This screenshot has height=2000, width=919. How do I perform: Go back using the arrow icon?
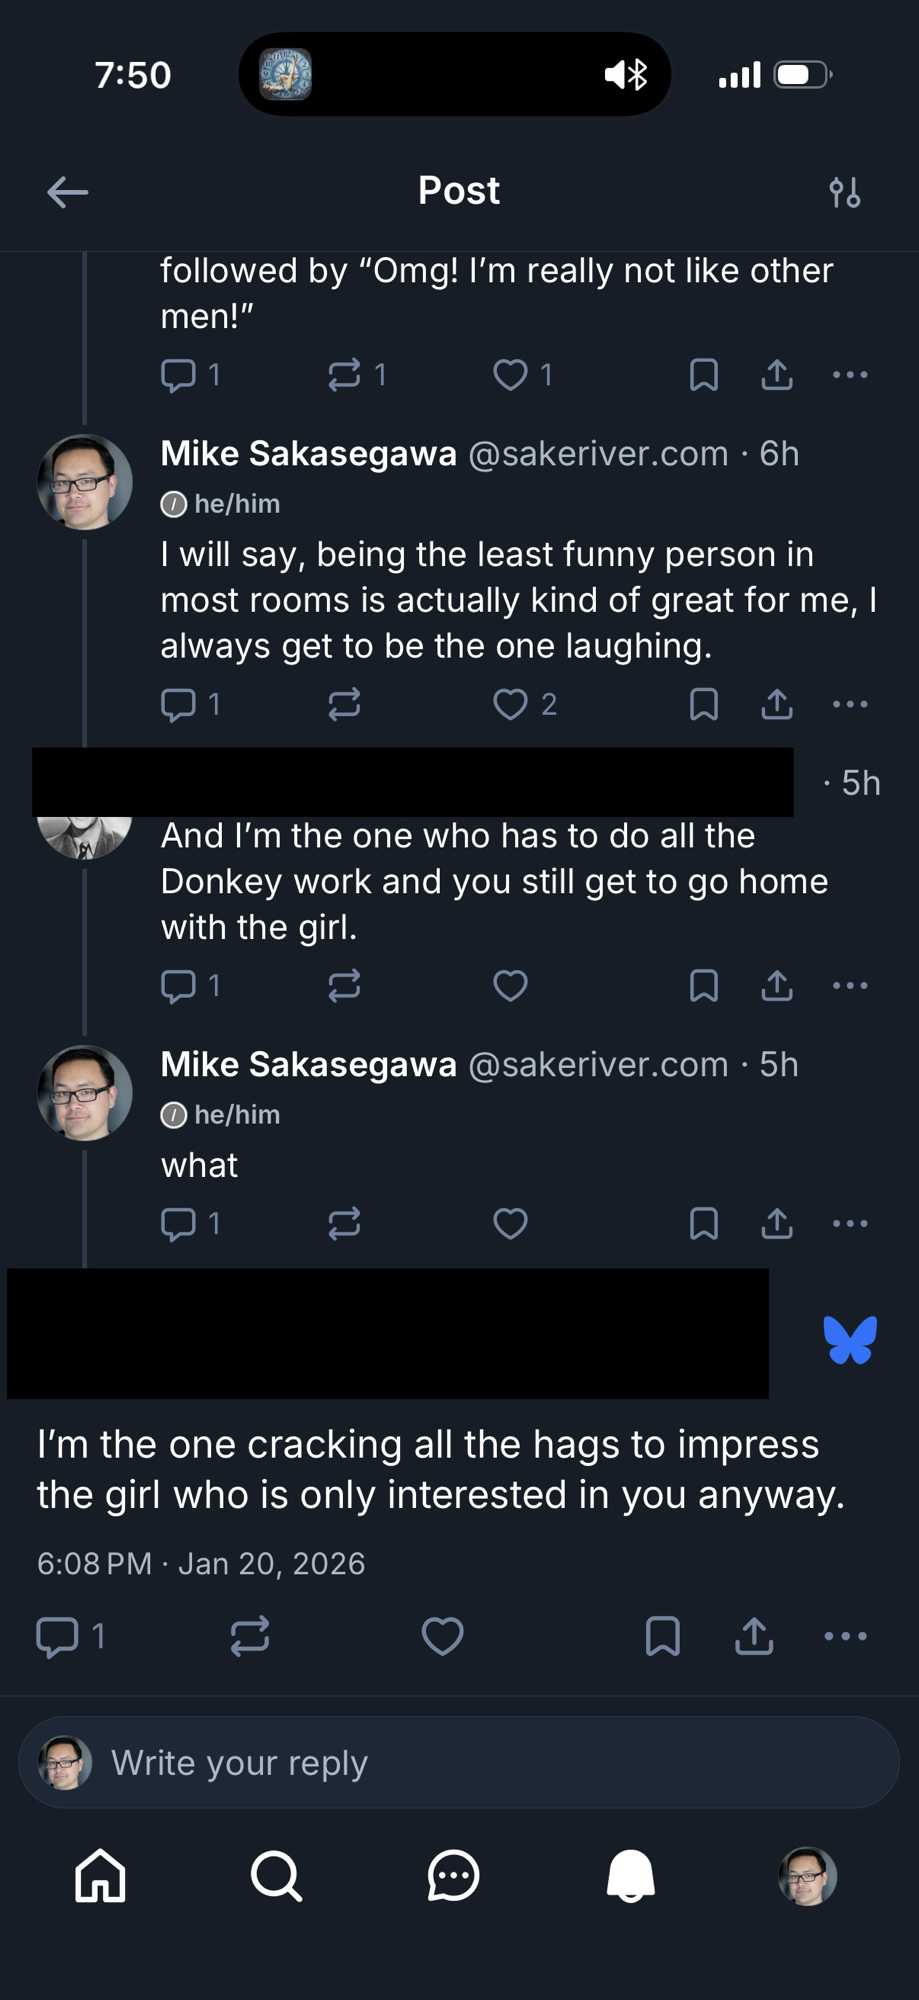click(68, 192)
